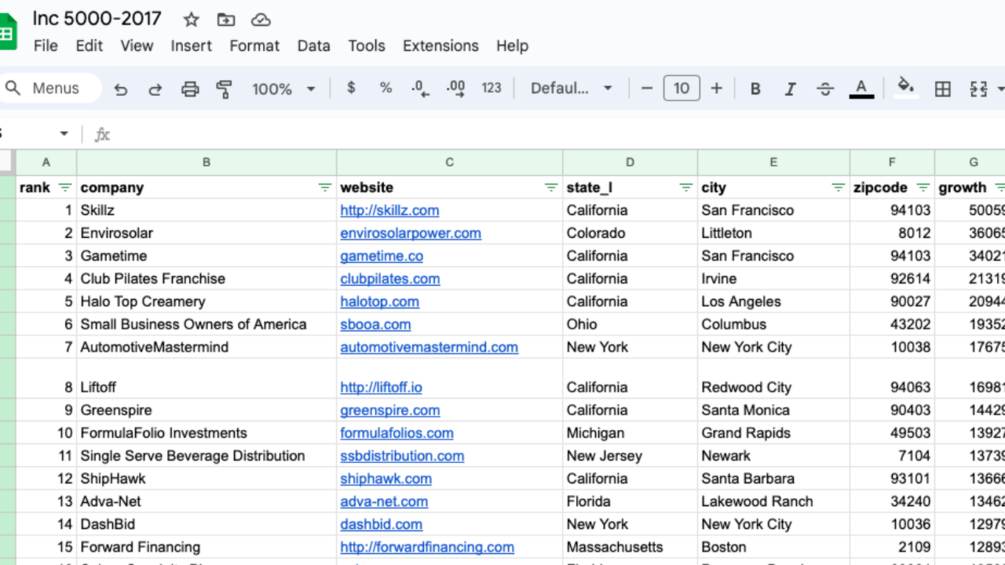Follow the http://skillz.com link

click(x=389, y=211)
